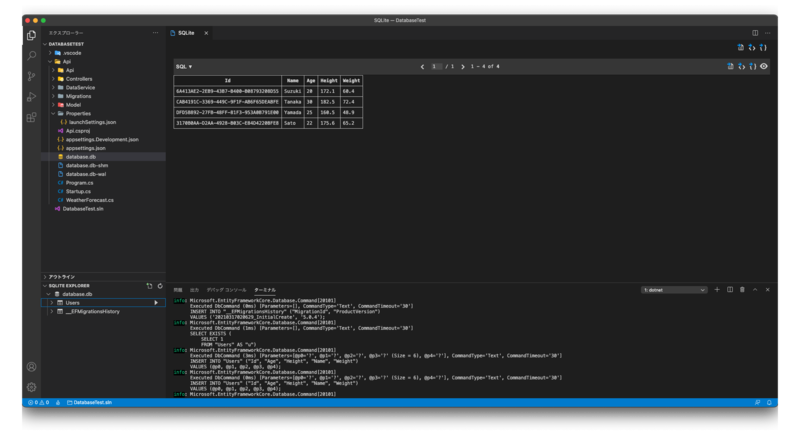Kill terminal with the trash icon
The image size is (800, 436).
742,290
